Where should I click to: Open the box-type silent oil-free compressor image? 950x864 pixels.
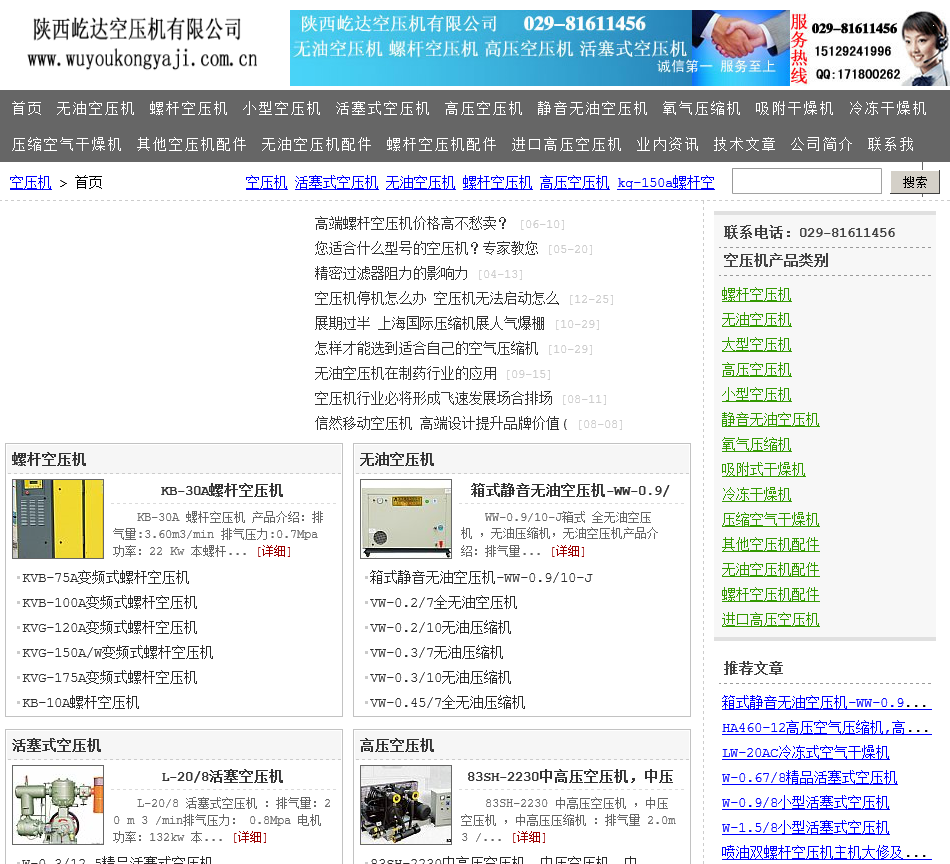405,519
